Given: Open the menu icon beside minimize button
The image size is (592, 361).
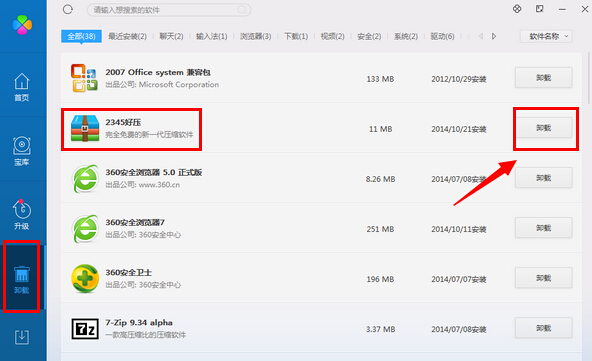Looking at the screenshot, I should click(540, 9).
